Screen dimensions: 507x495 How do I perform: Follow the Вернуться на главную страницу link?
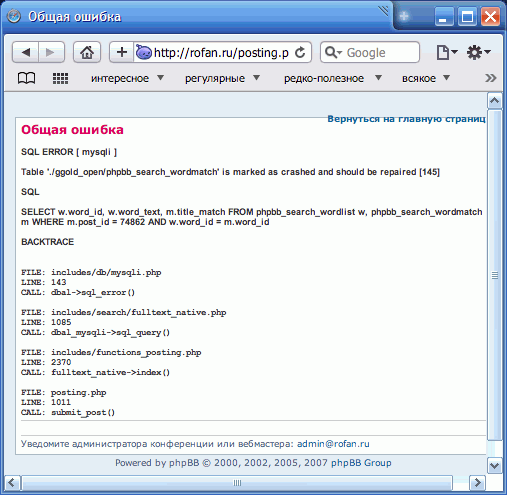pyautogui.click(x=406, y=119)
